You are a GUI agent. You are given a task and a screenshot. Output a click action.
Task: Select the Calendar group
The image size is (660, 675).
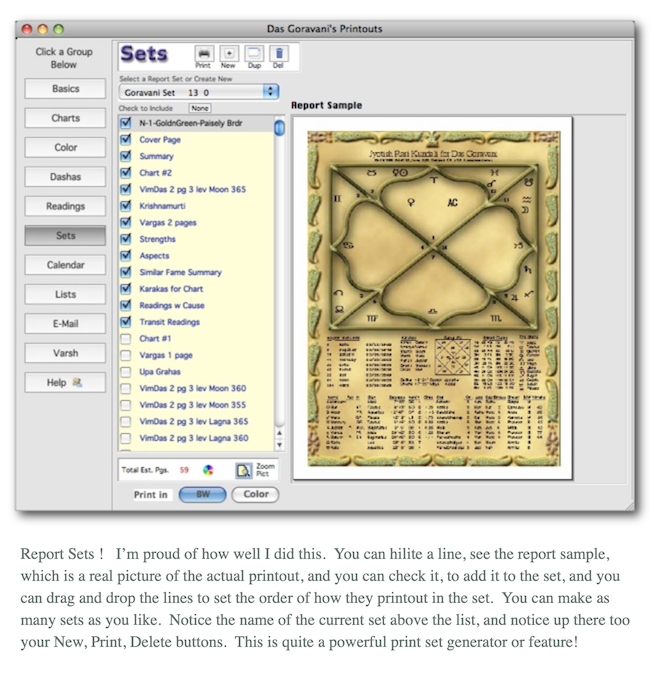65,265
